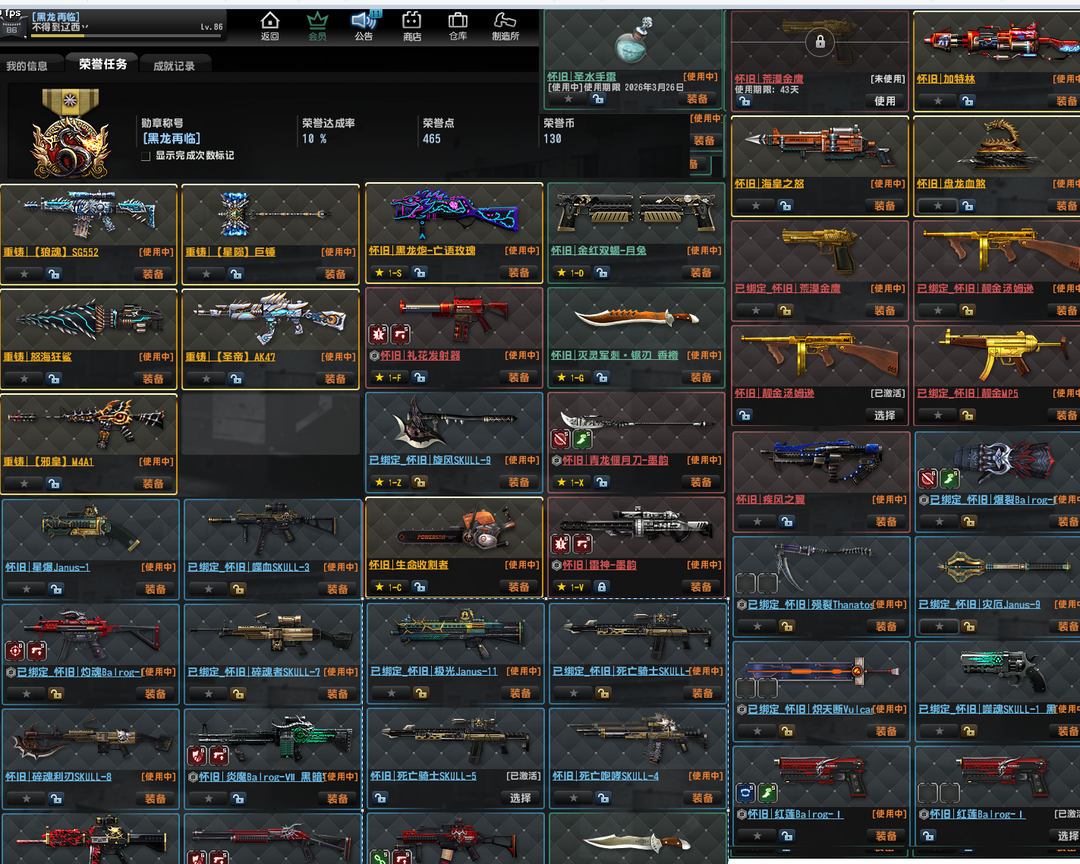The image size is (1080, 864).
Task: Click lock icon on 炽天断Vulcan card
Action: pyautogui.click(x=786, y=731)
